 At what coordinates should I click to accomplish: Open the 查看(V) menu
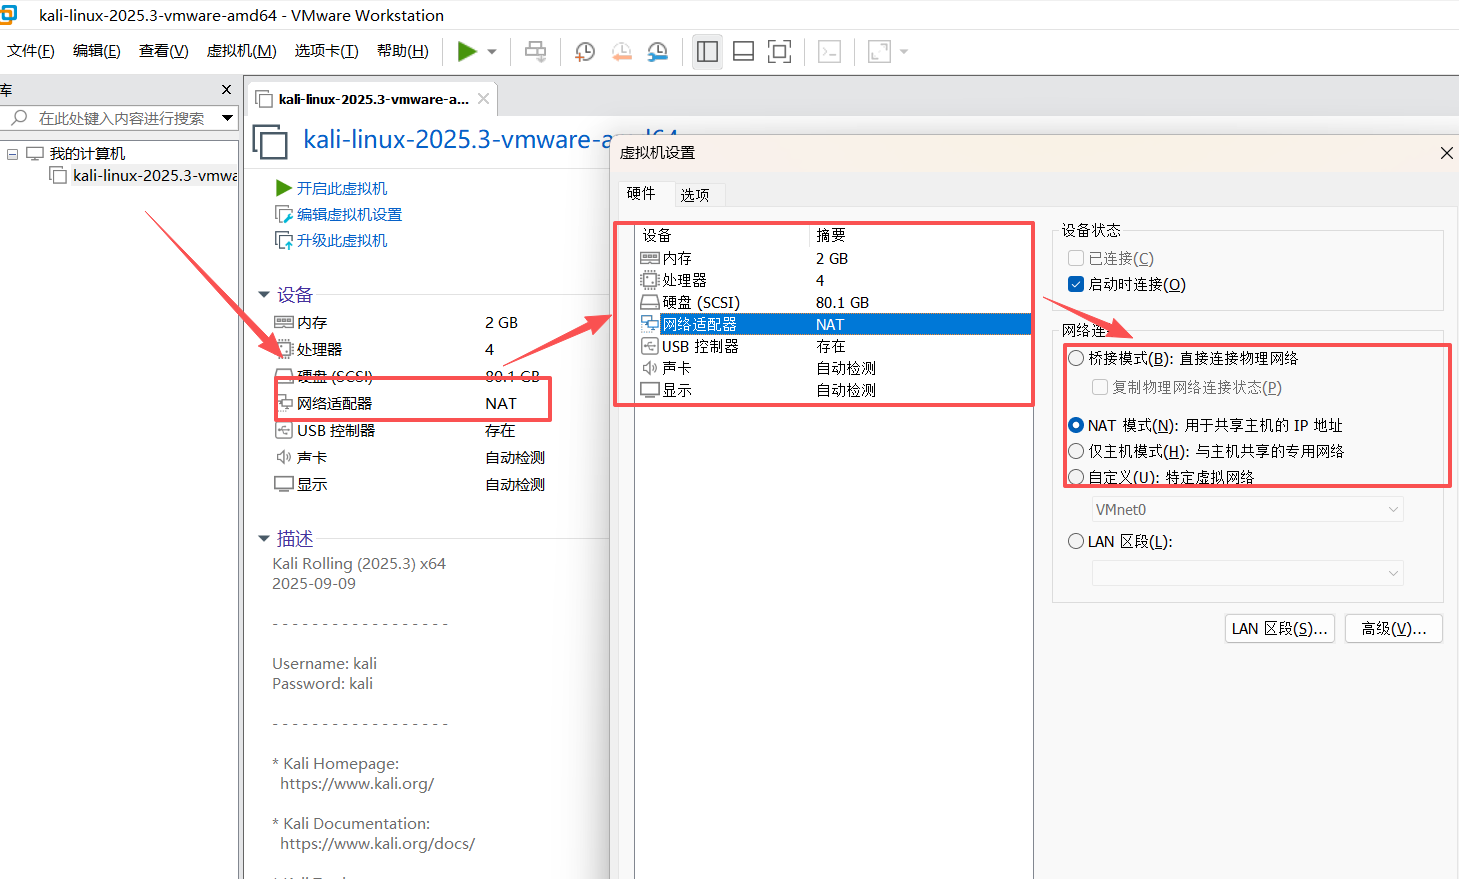point(164,51)
